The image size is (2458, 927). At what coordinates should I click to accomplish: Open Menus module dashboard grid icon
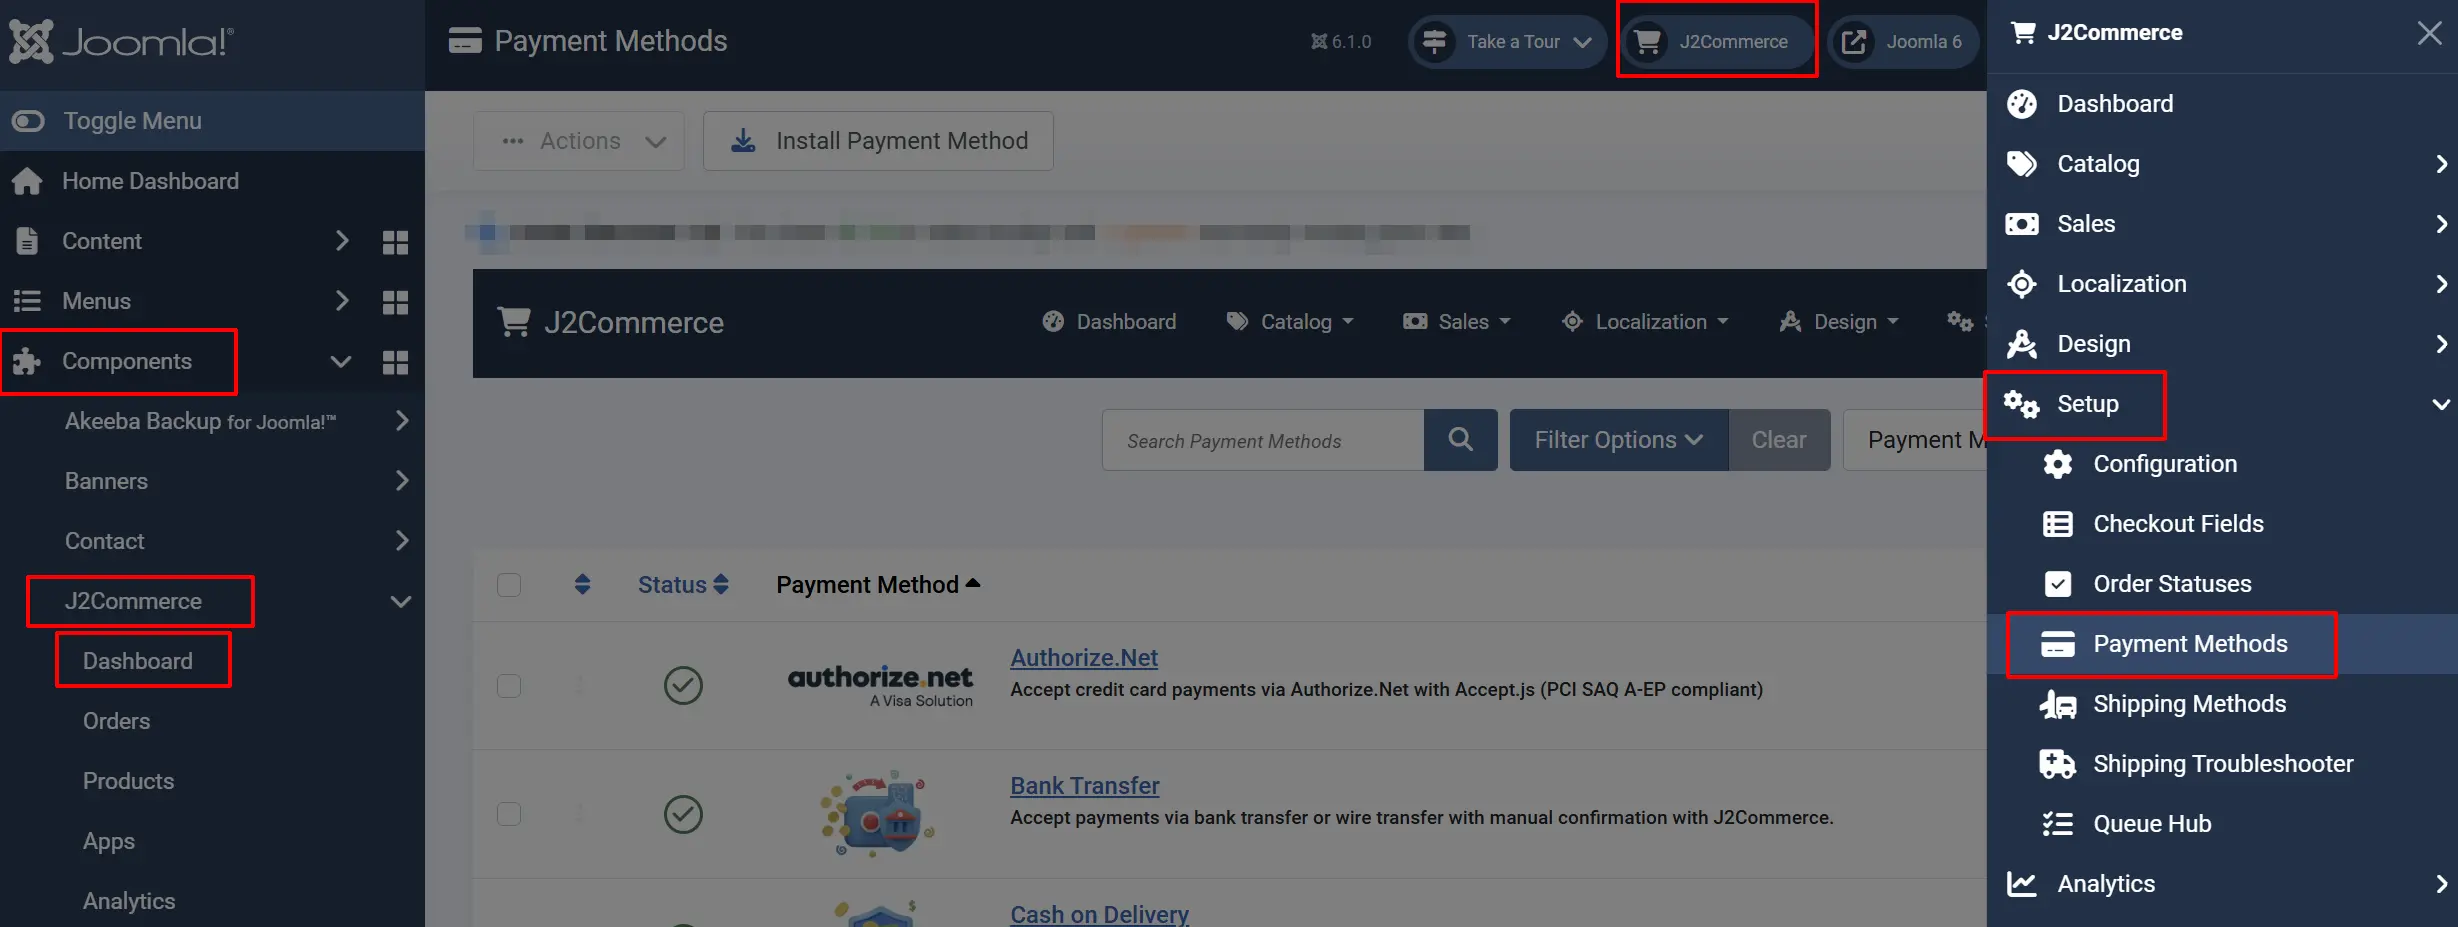pos(395,302)
